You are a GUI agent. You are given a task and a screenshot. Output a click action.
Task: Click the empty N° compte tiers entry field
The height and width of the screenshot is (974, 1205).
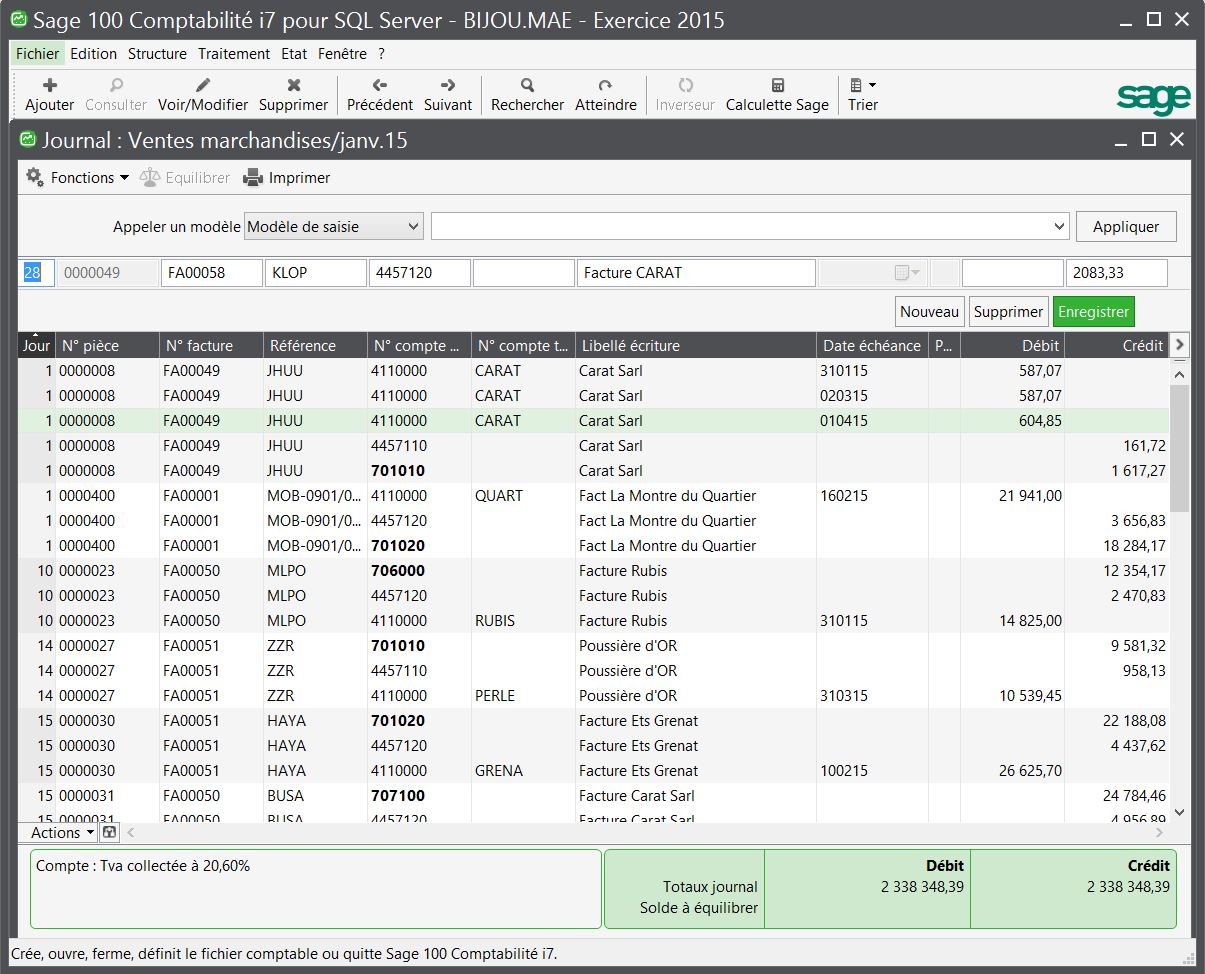(524, 272)
